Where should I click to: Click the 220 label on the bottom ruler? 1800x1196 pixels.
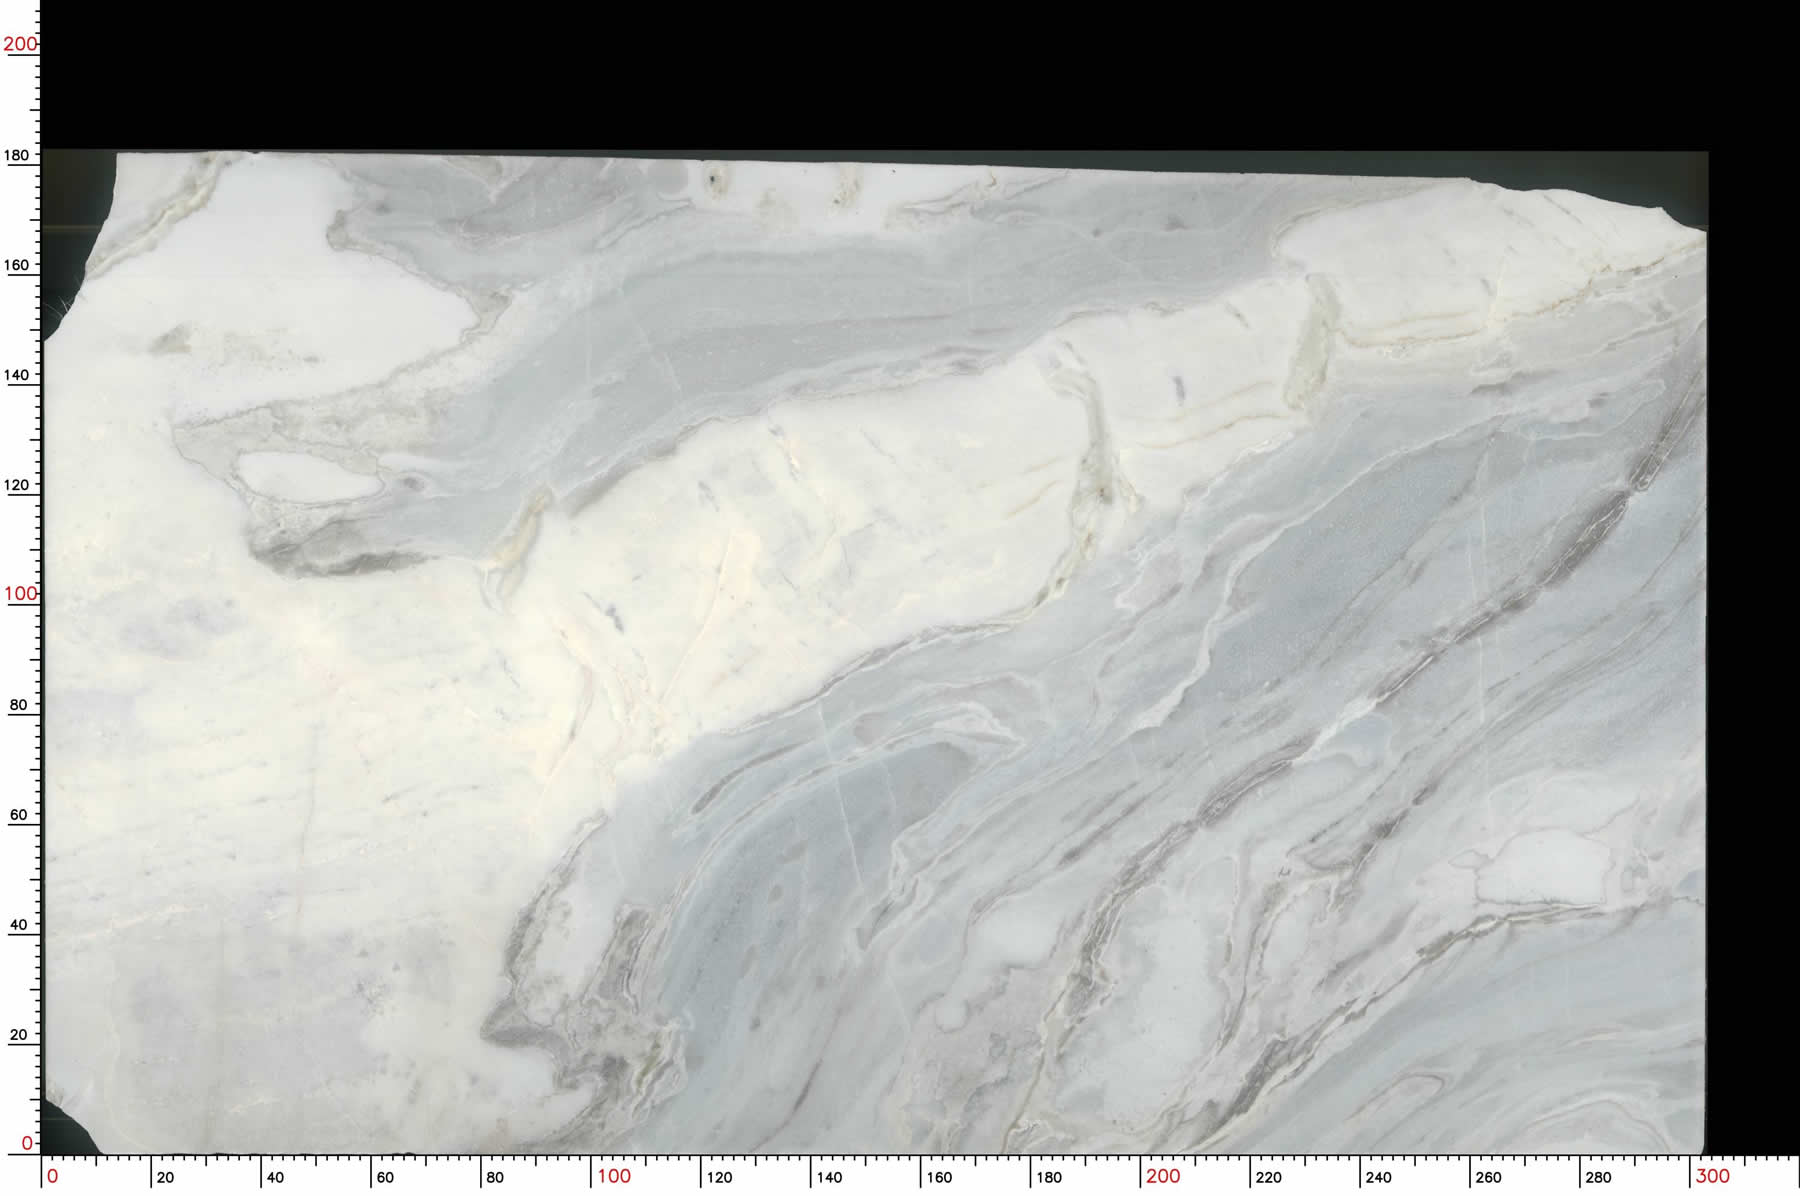click(x=1268, y=1177)
